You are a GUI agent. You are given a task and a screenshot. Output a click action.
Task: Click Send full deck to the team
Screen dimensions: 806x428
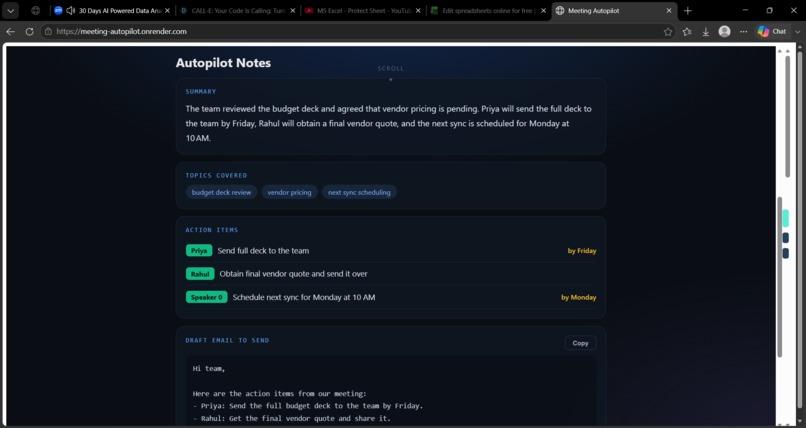pos(263,251)
